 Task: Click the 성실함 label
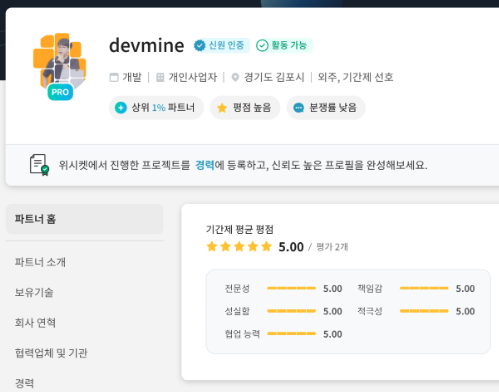pyautogui.click(x=237, y=311)
